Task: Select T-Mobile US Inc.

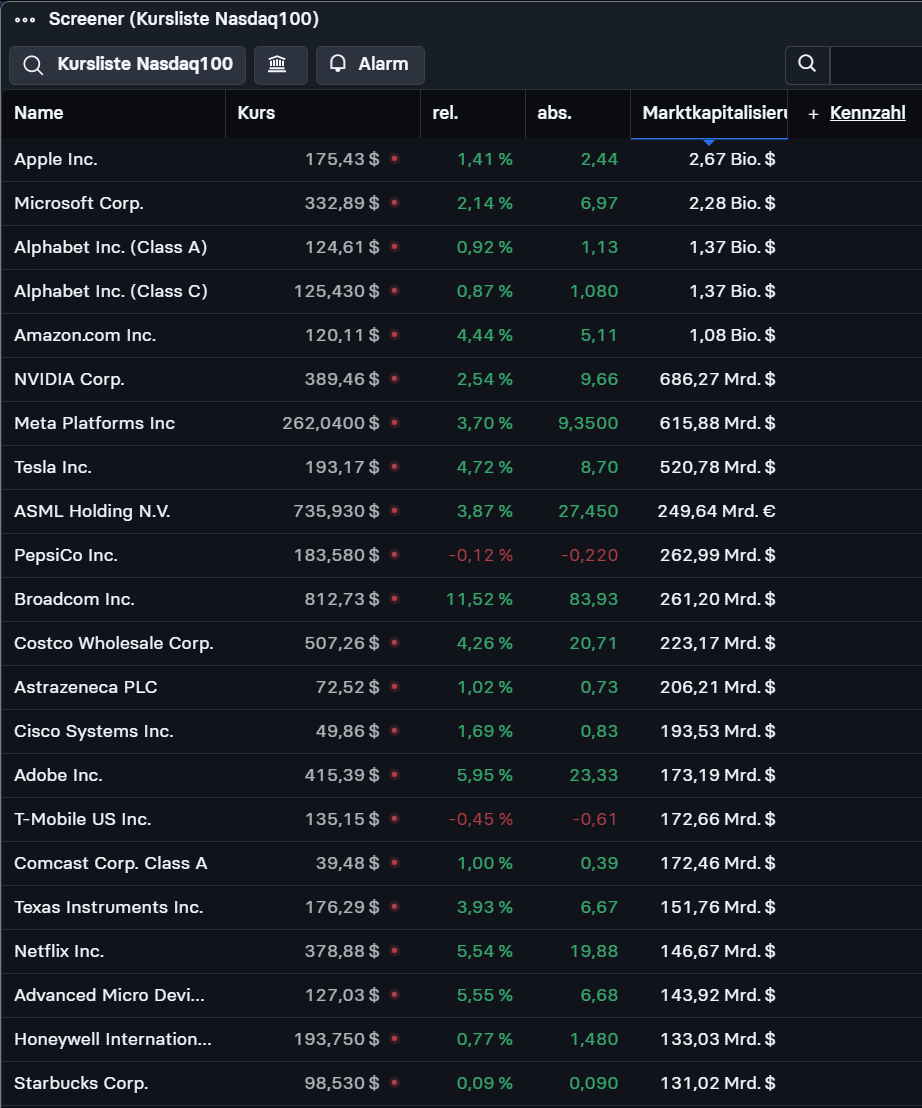Action: [x=83, y=819]
